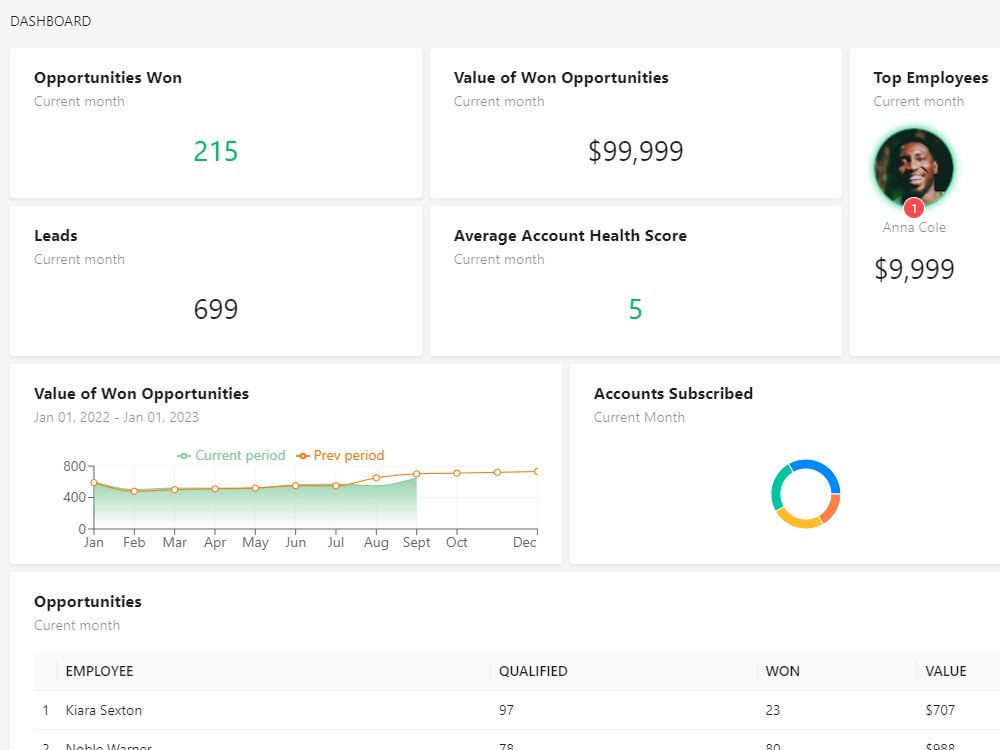Image resolution: width=1000 pixels, height=750 pixels.
Task: Toggle the Prev period legend item
Action: pos(340,455)
